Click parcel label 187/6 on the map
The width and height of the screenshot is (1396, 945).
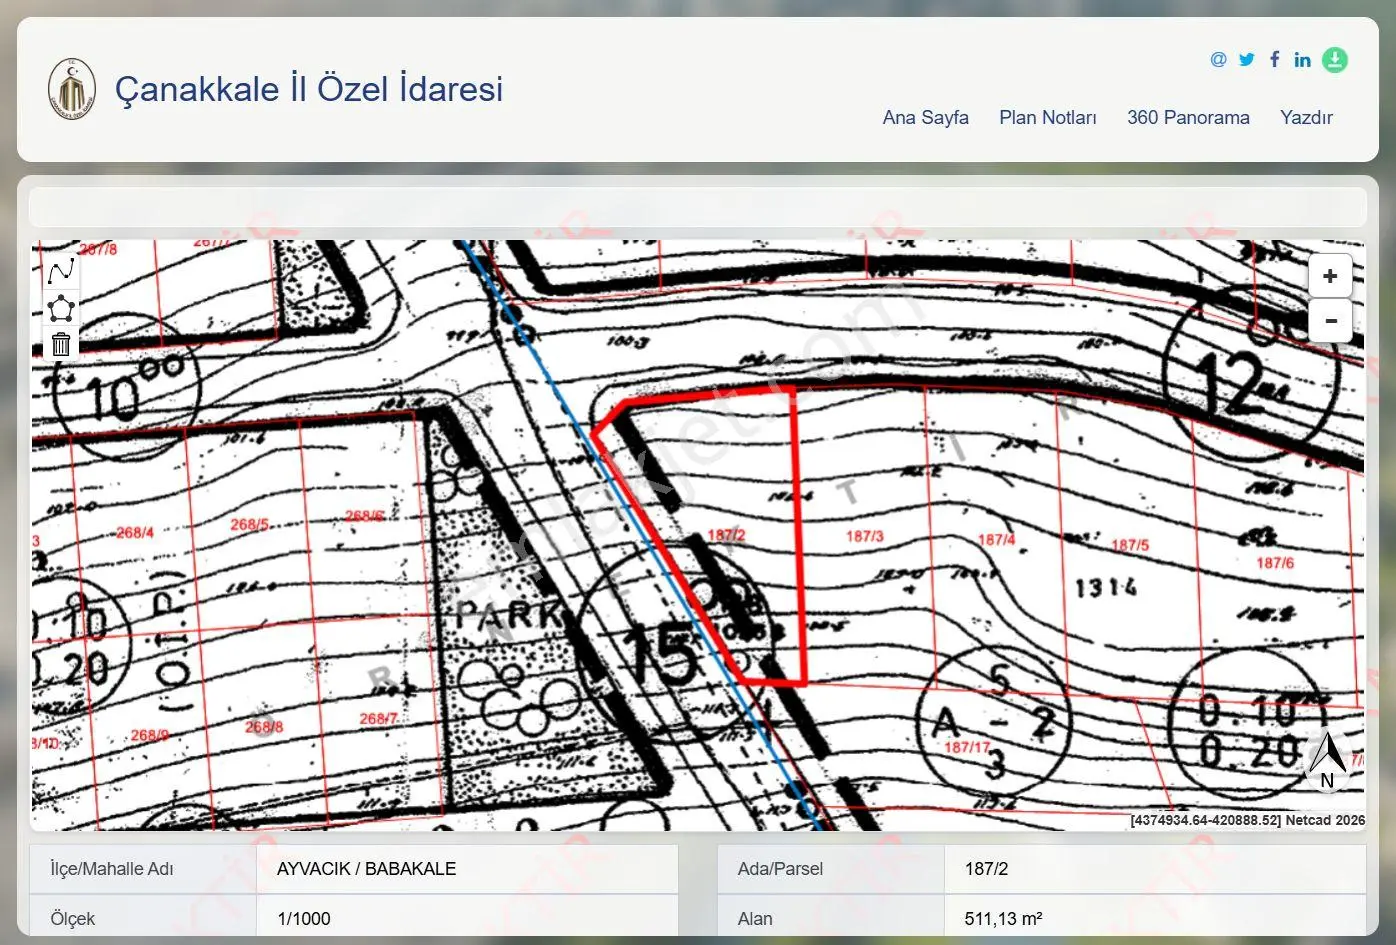click(x=1275, y=563)
